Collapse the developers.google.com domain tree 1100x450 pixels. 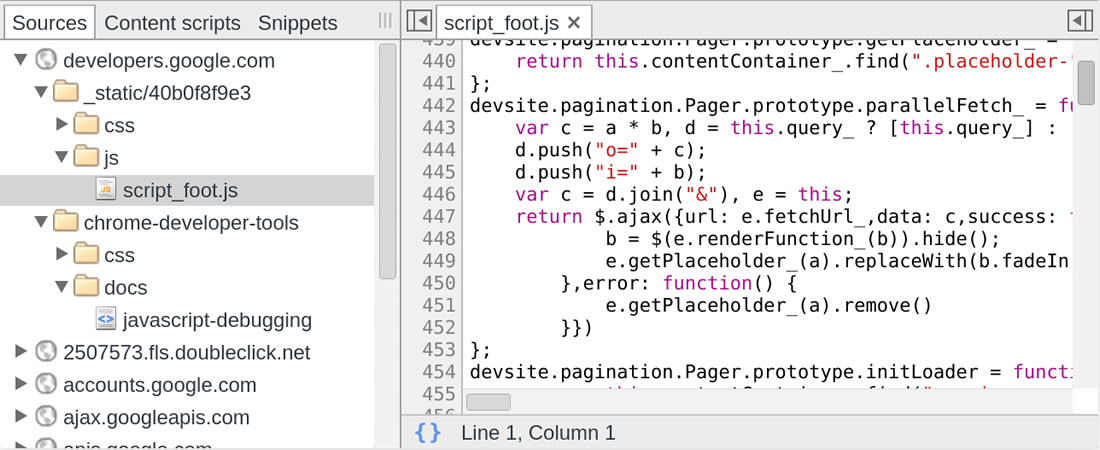[x=20, y=61]
